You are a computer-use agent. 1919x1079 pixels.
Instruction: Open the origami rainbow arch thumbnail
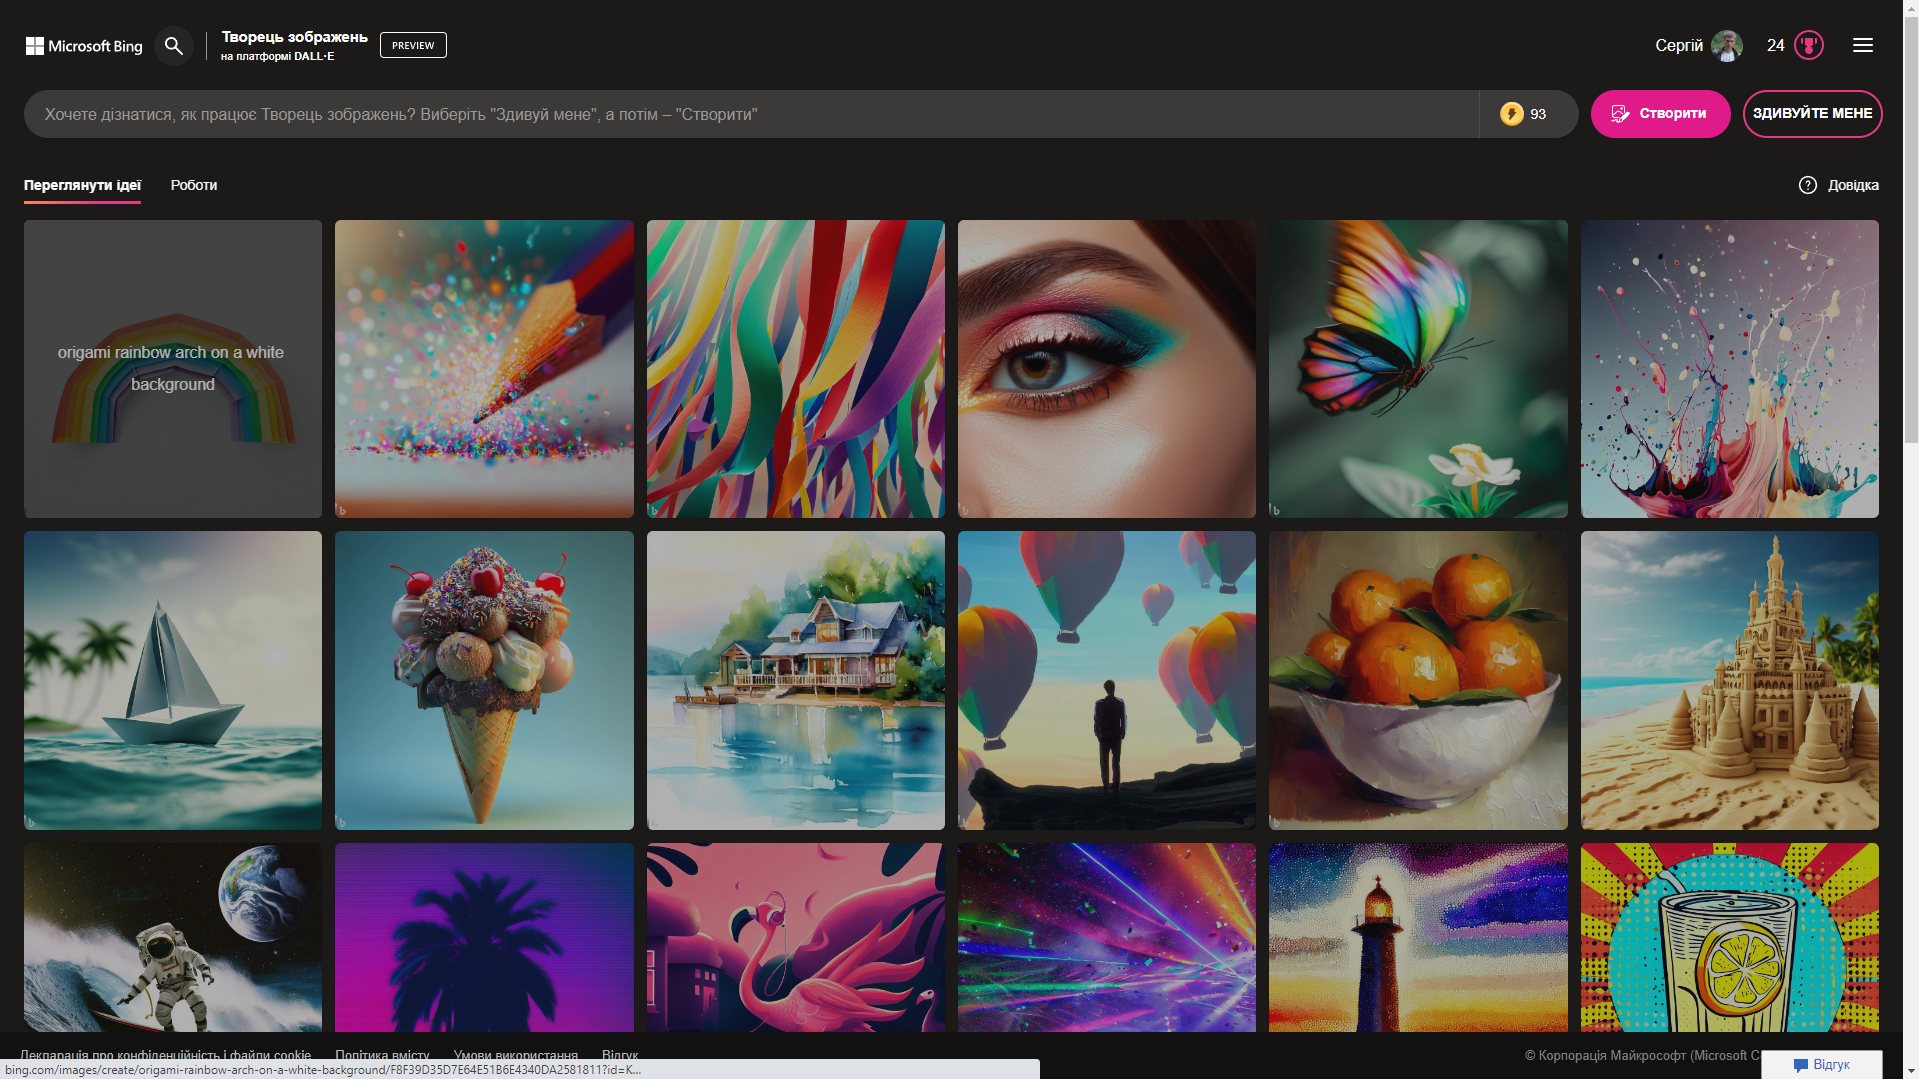(173, 369)
